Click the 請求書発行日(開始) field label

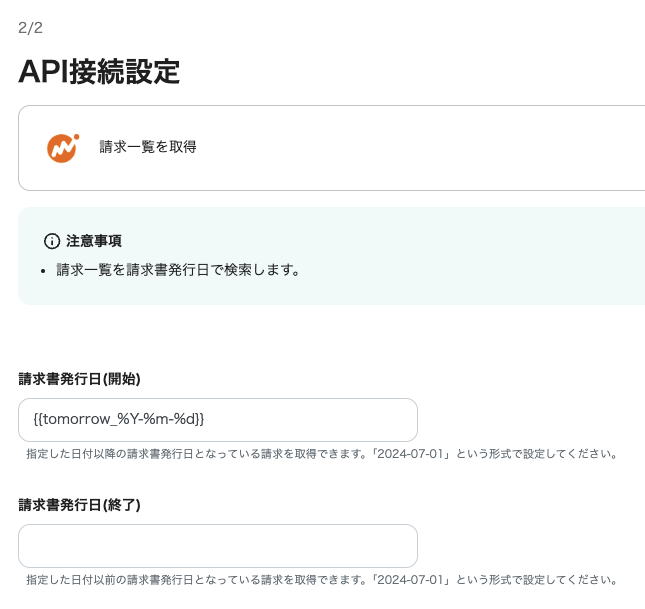79,379
